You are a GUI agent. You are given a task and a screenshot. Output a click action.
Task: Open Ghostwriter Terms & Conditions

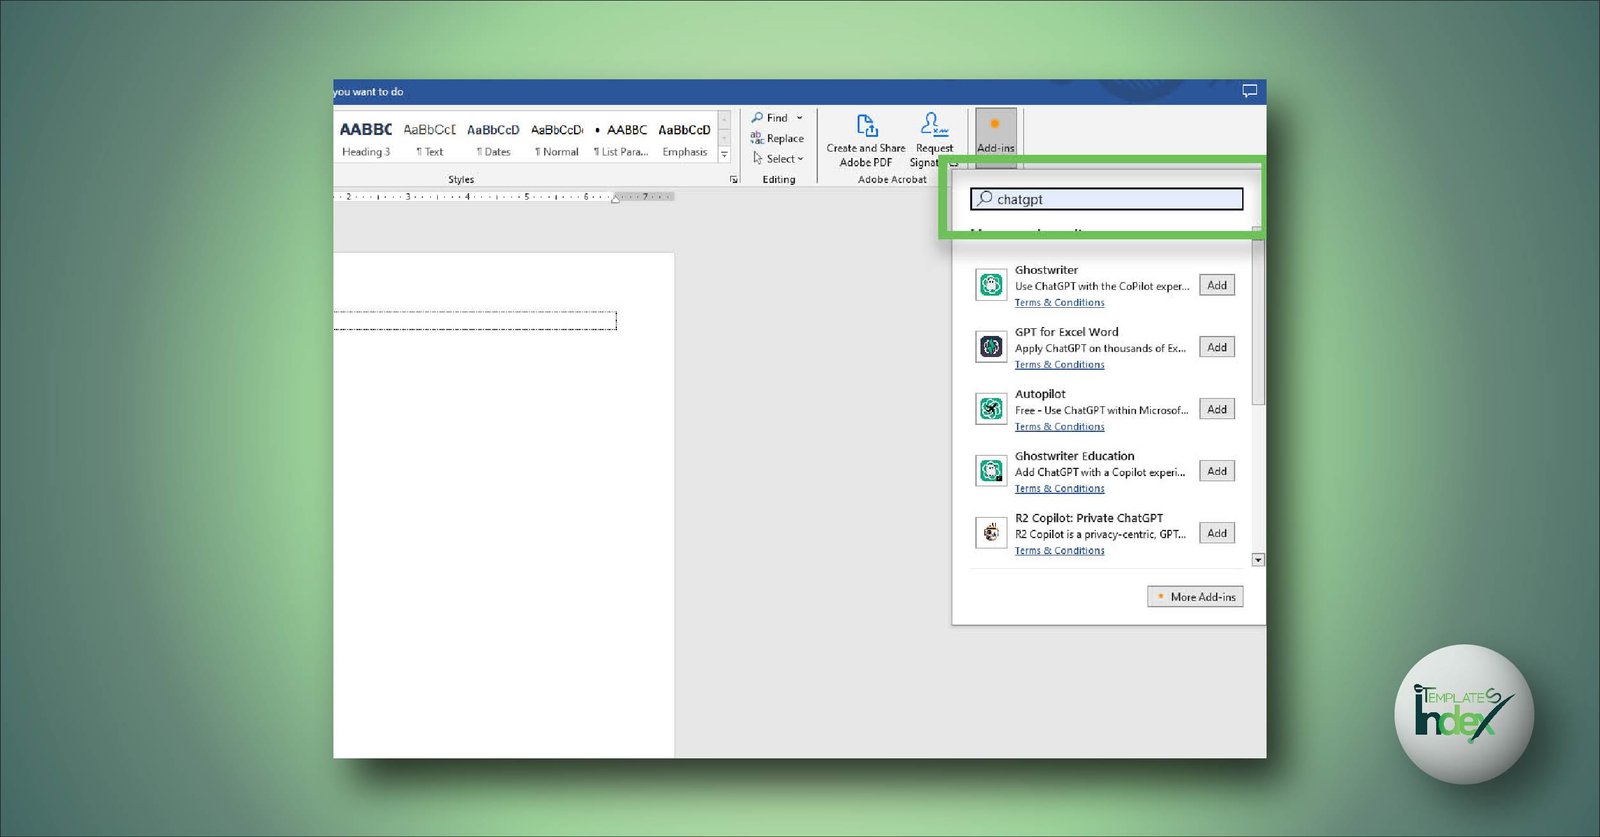1059,302
